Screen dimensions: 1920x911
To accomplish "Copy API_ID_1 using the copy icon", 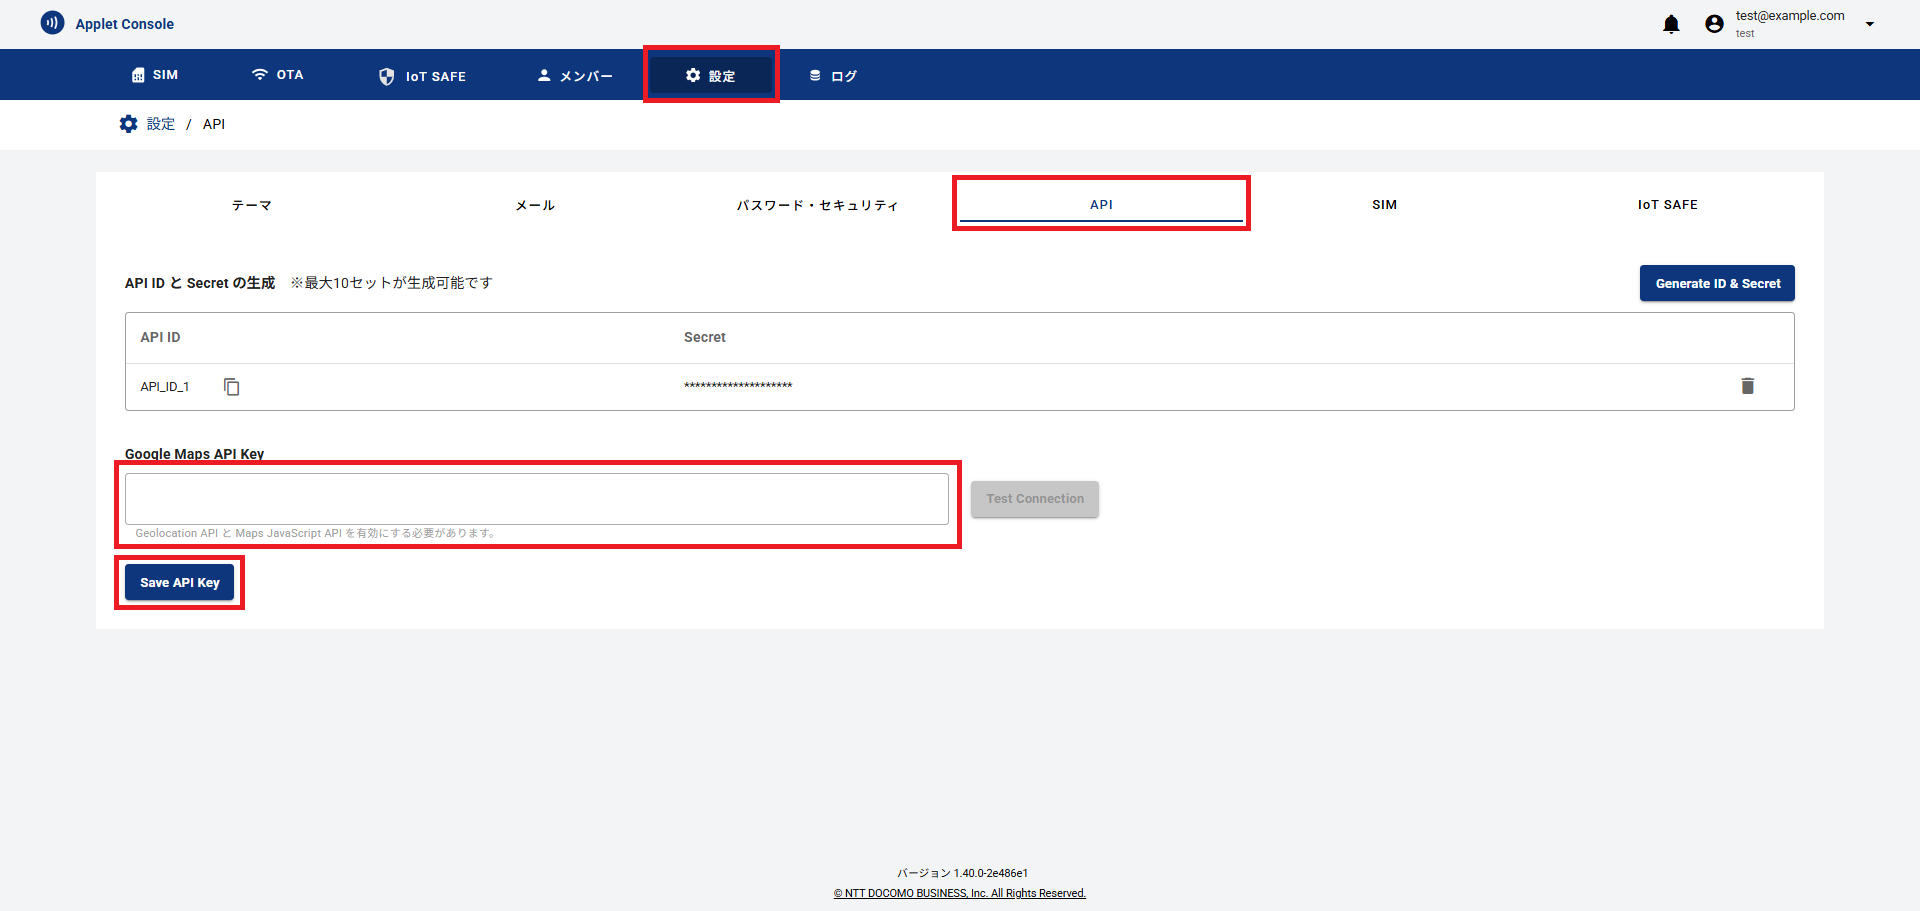I will pos(232,387).
